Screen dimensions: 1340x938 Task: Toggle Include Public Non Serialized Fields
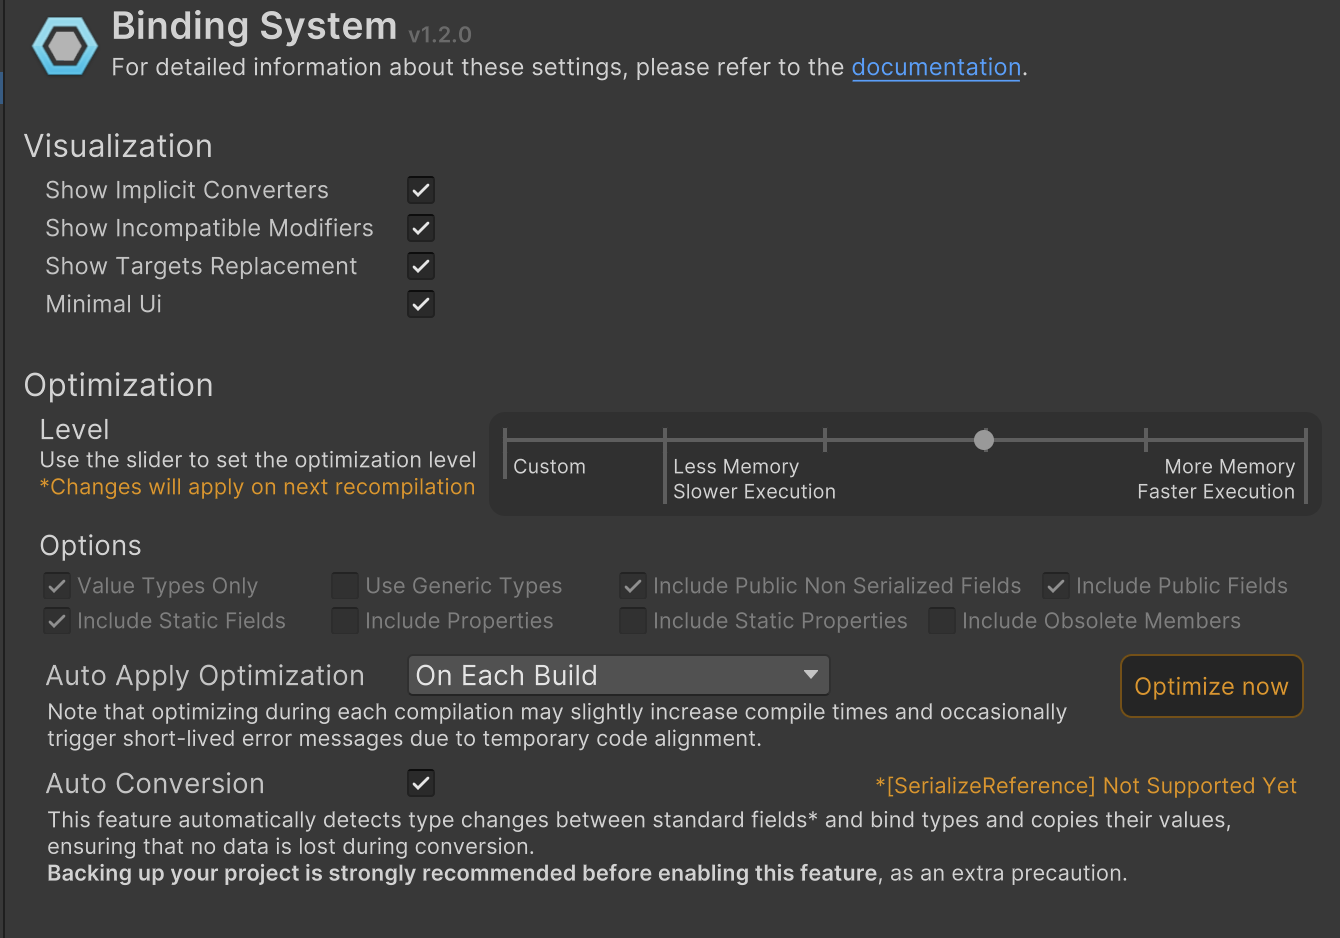coord(632,586)
